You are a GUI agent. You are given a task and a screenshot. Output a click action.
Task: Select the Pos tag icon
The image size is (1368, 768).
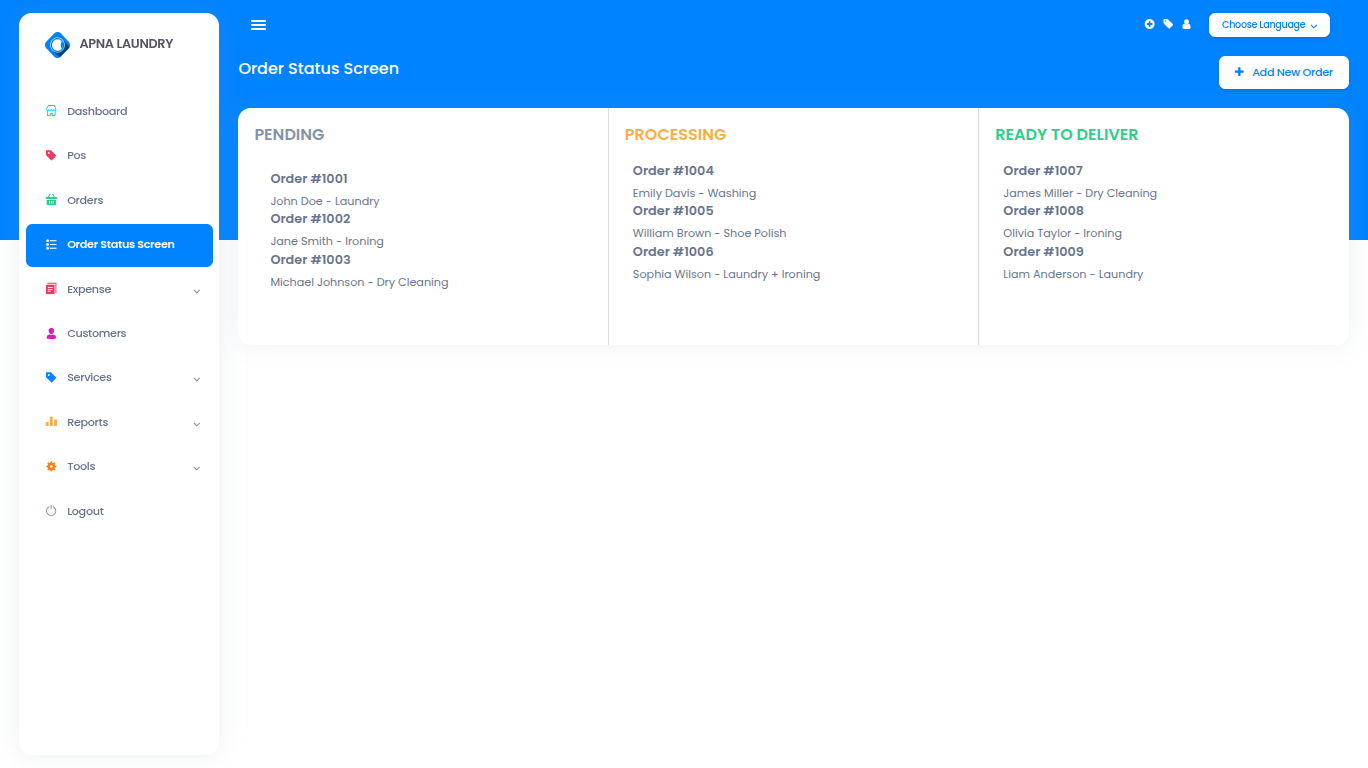[x=50, y=155]
